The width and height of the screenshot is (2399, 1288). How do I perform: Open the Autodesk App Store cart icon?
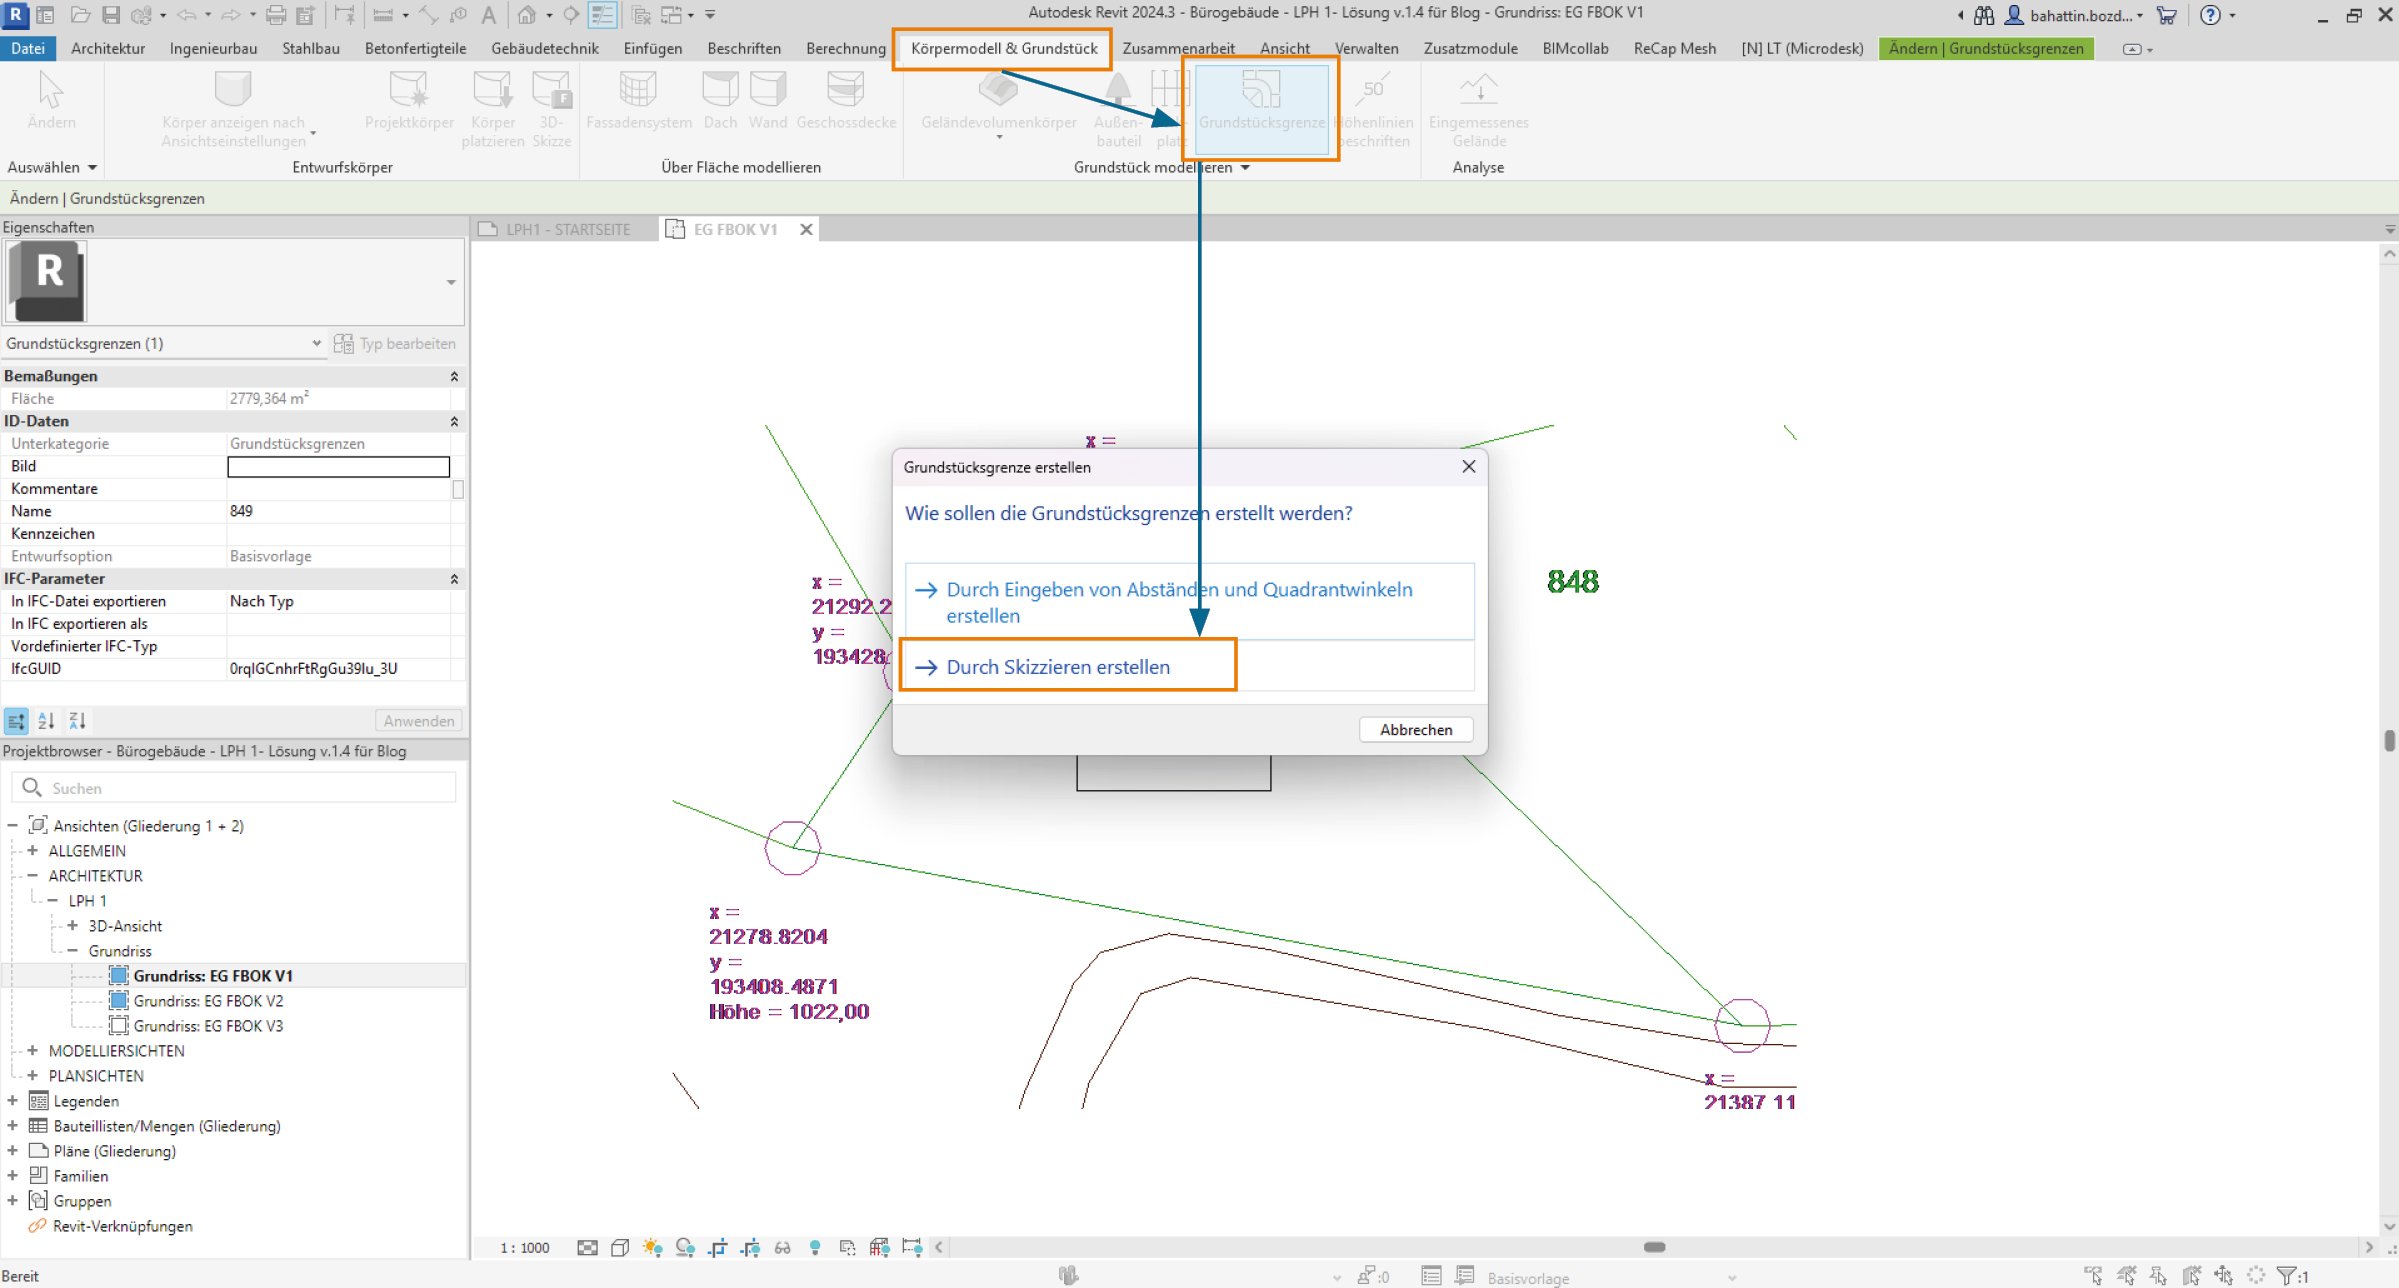(2166, 15)
